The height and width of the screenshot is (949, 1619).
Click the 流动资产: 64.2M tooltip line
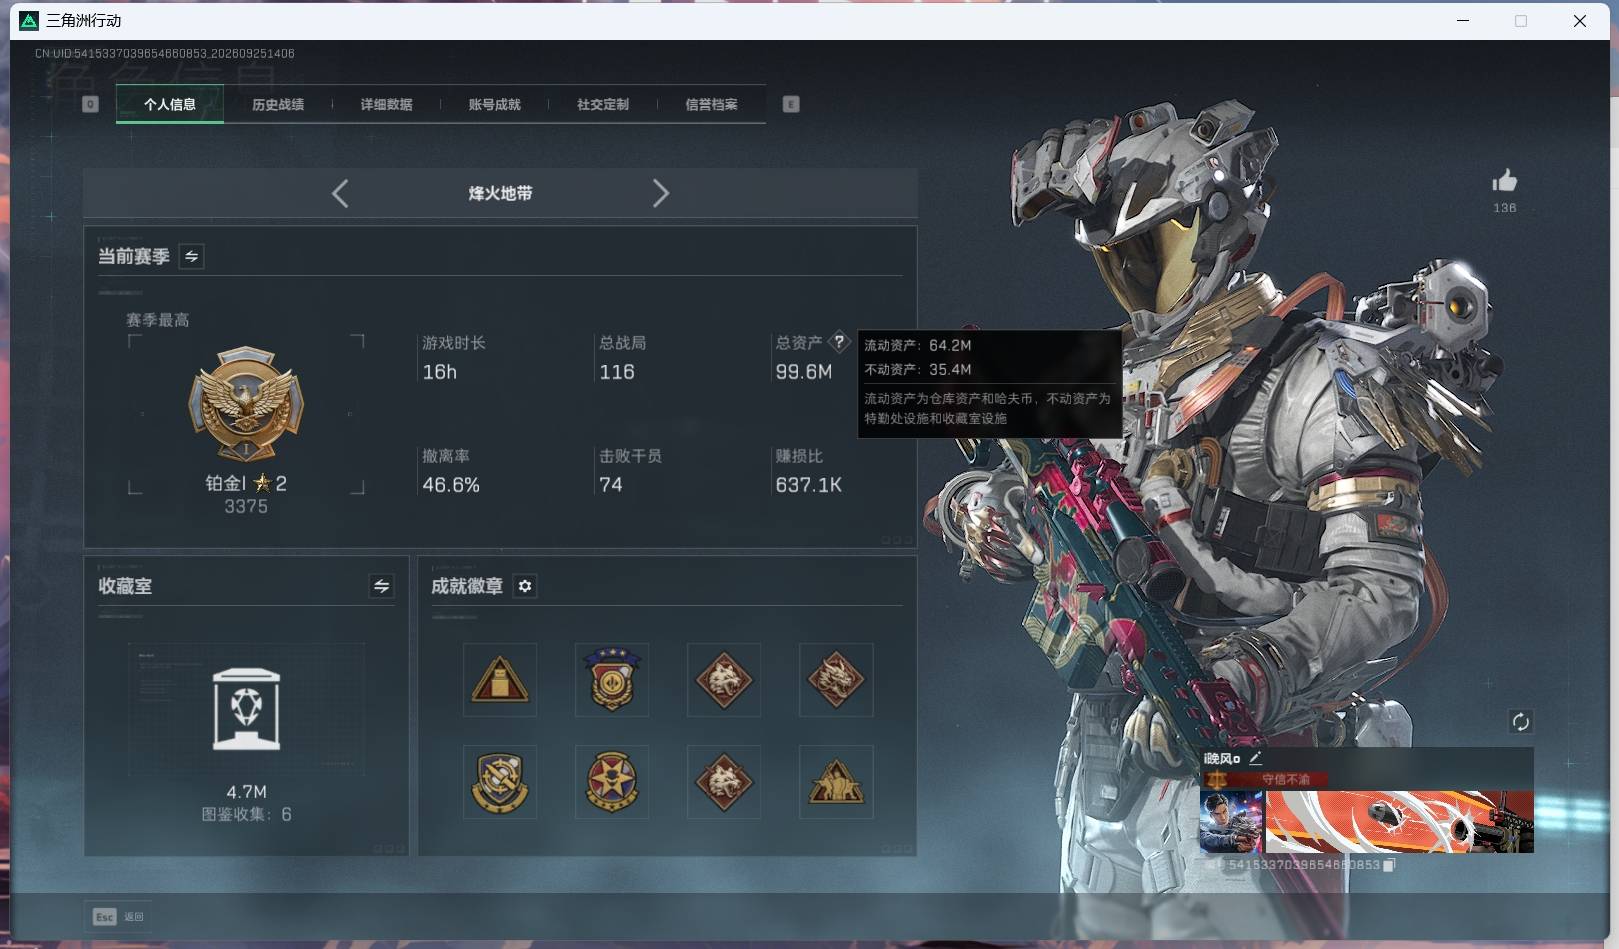tap(918, 345)
